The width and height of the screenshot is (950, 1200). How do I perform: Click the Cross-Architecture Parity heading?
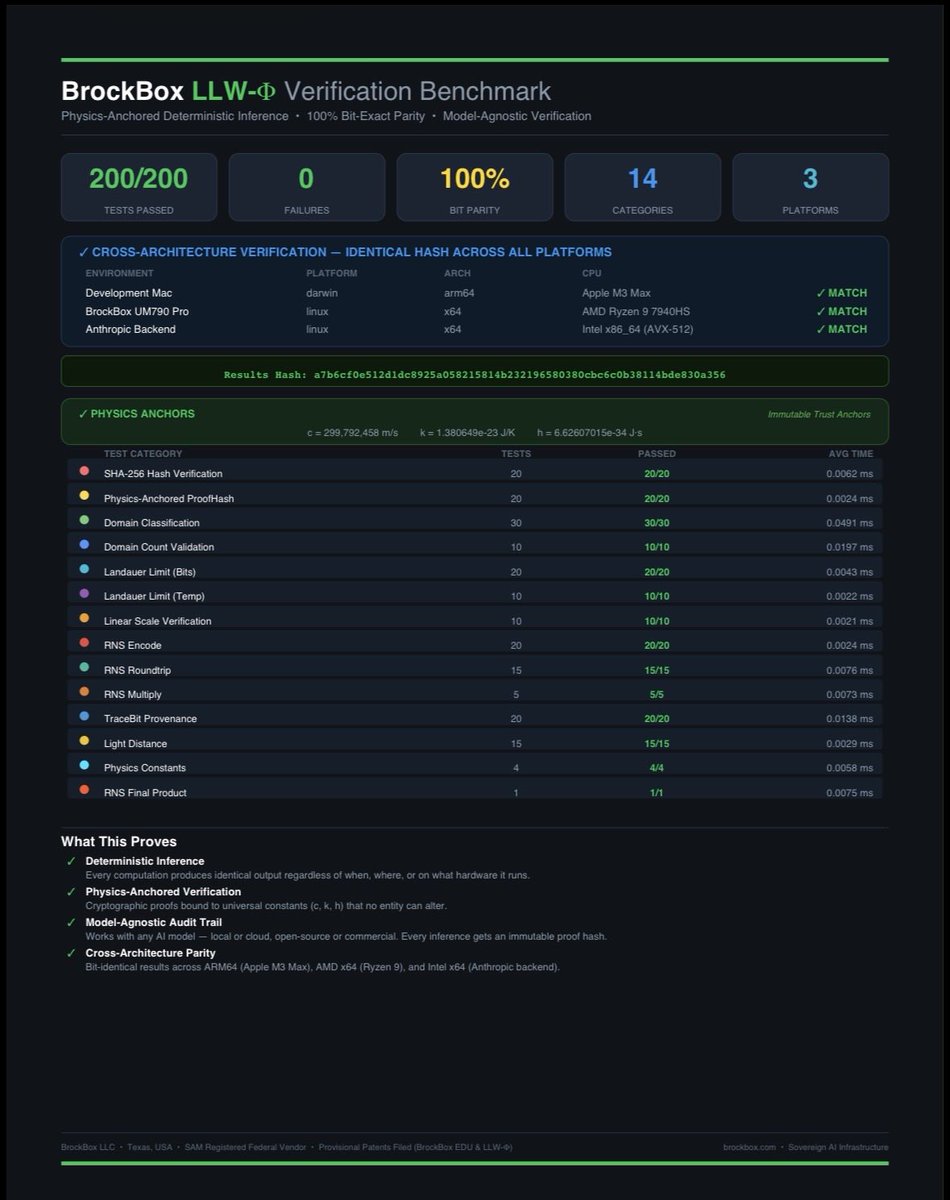click(x=151, y=953)
